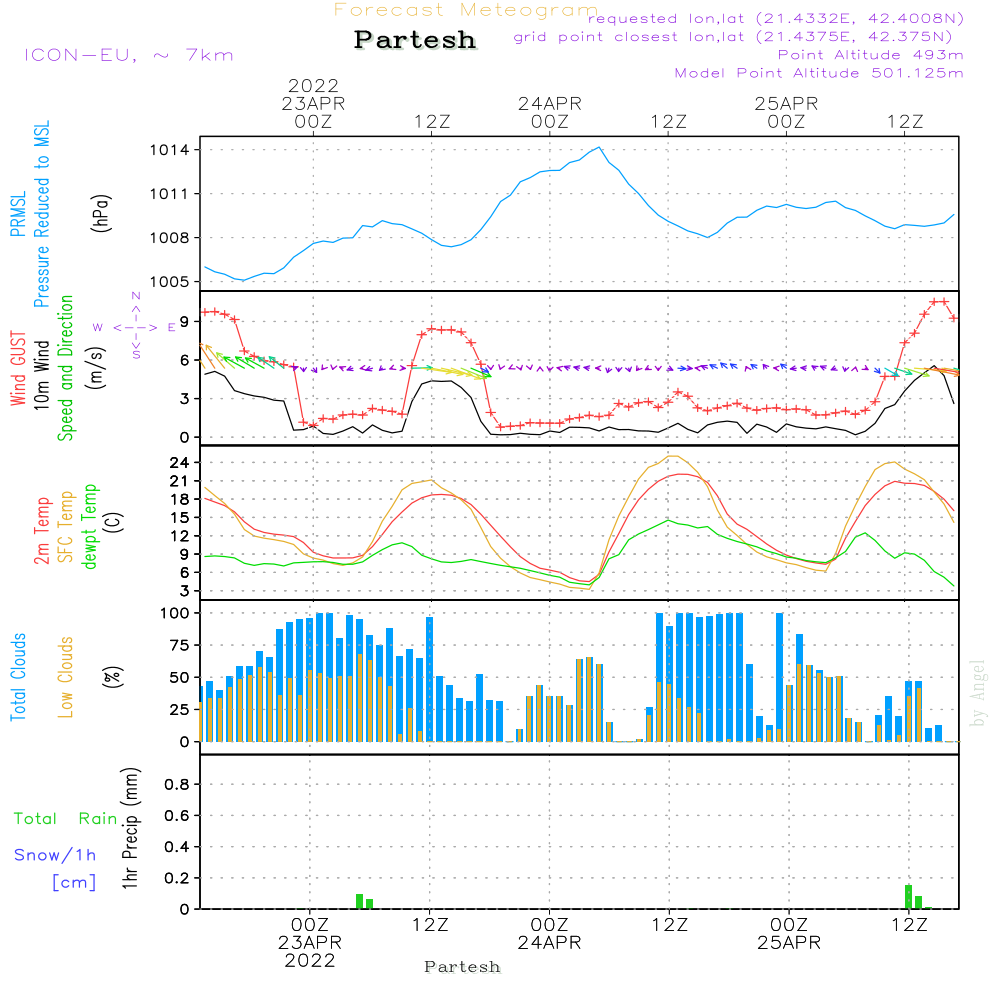This screenshot has height=1000, width=1000.
Task: Click the 1014 pressure axis tick label
Action: [169, 151]
